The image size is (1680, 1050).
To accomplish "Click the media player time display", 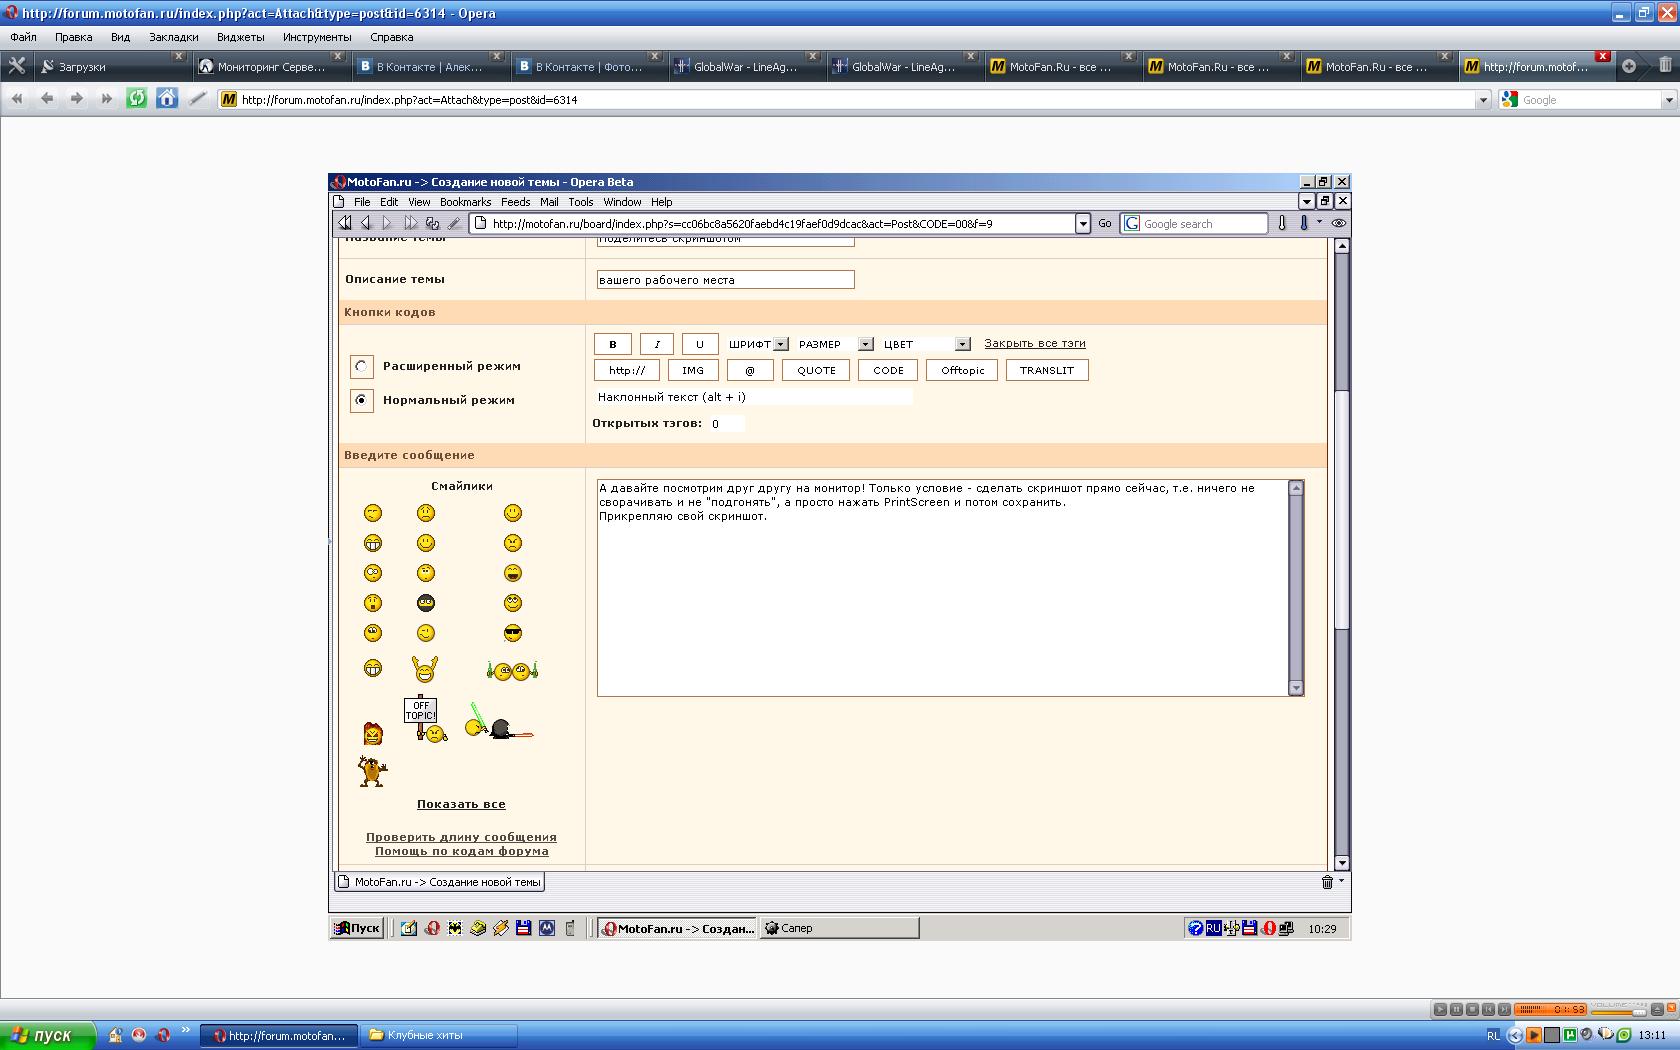I will [x=1551, y=1009].
